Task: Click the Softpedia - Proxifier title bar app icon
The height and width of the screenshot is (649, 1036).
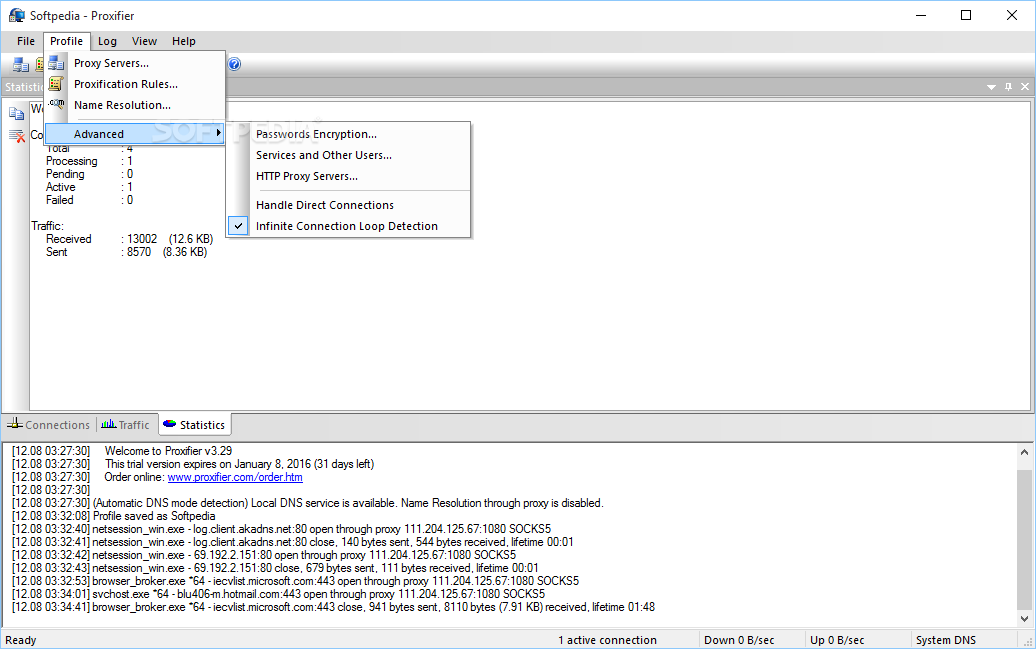Action: 17,15
